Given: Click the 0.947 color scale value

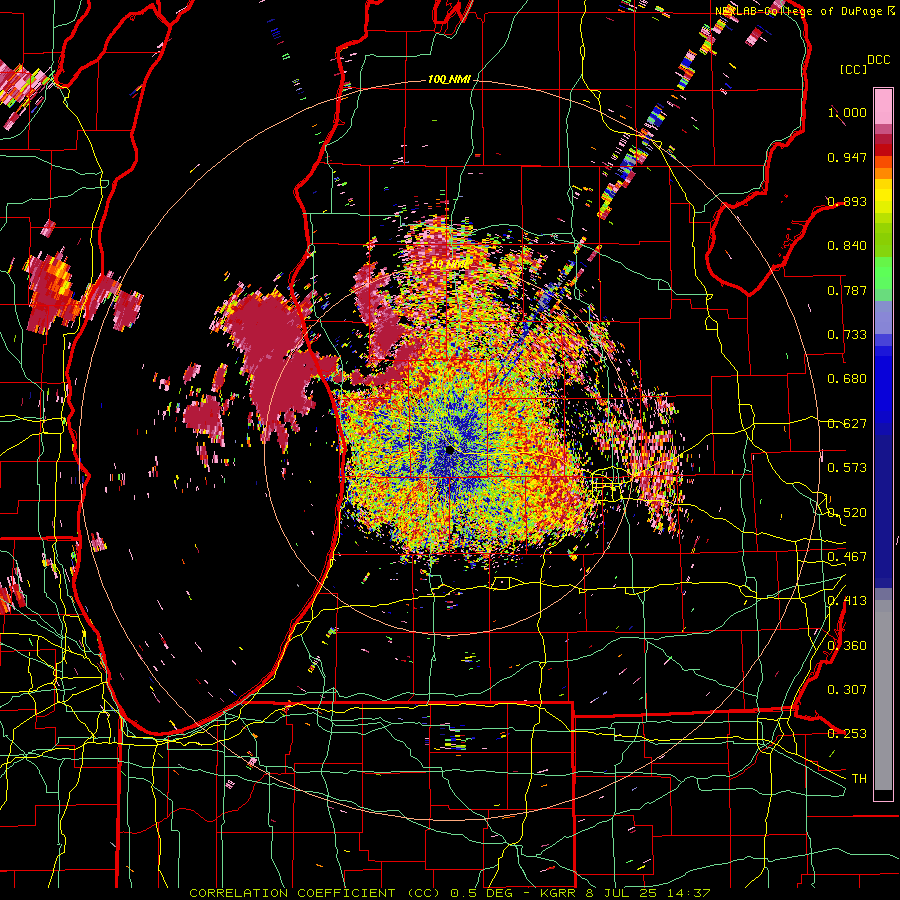Looking at the screenshot, I should pyautogui.click(x=847, y=157).
